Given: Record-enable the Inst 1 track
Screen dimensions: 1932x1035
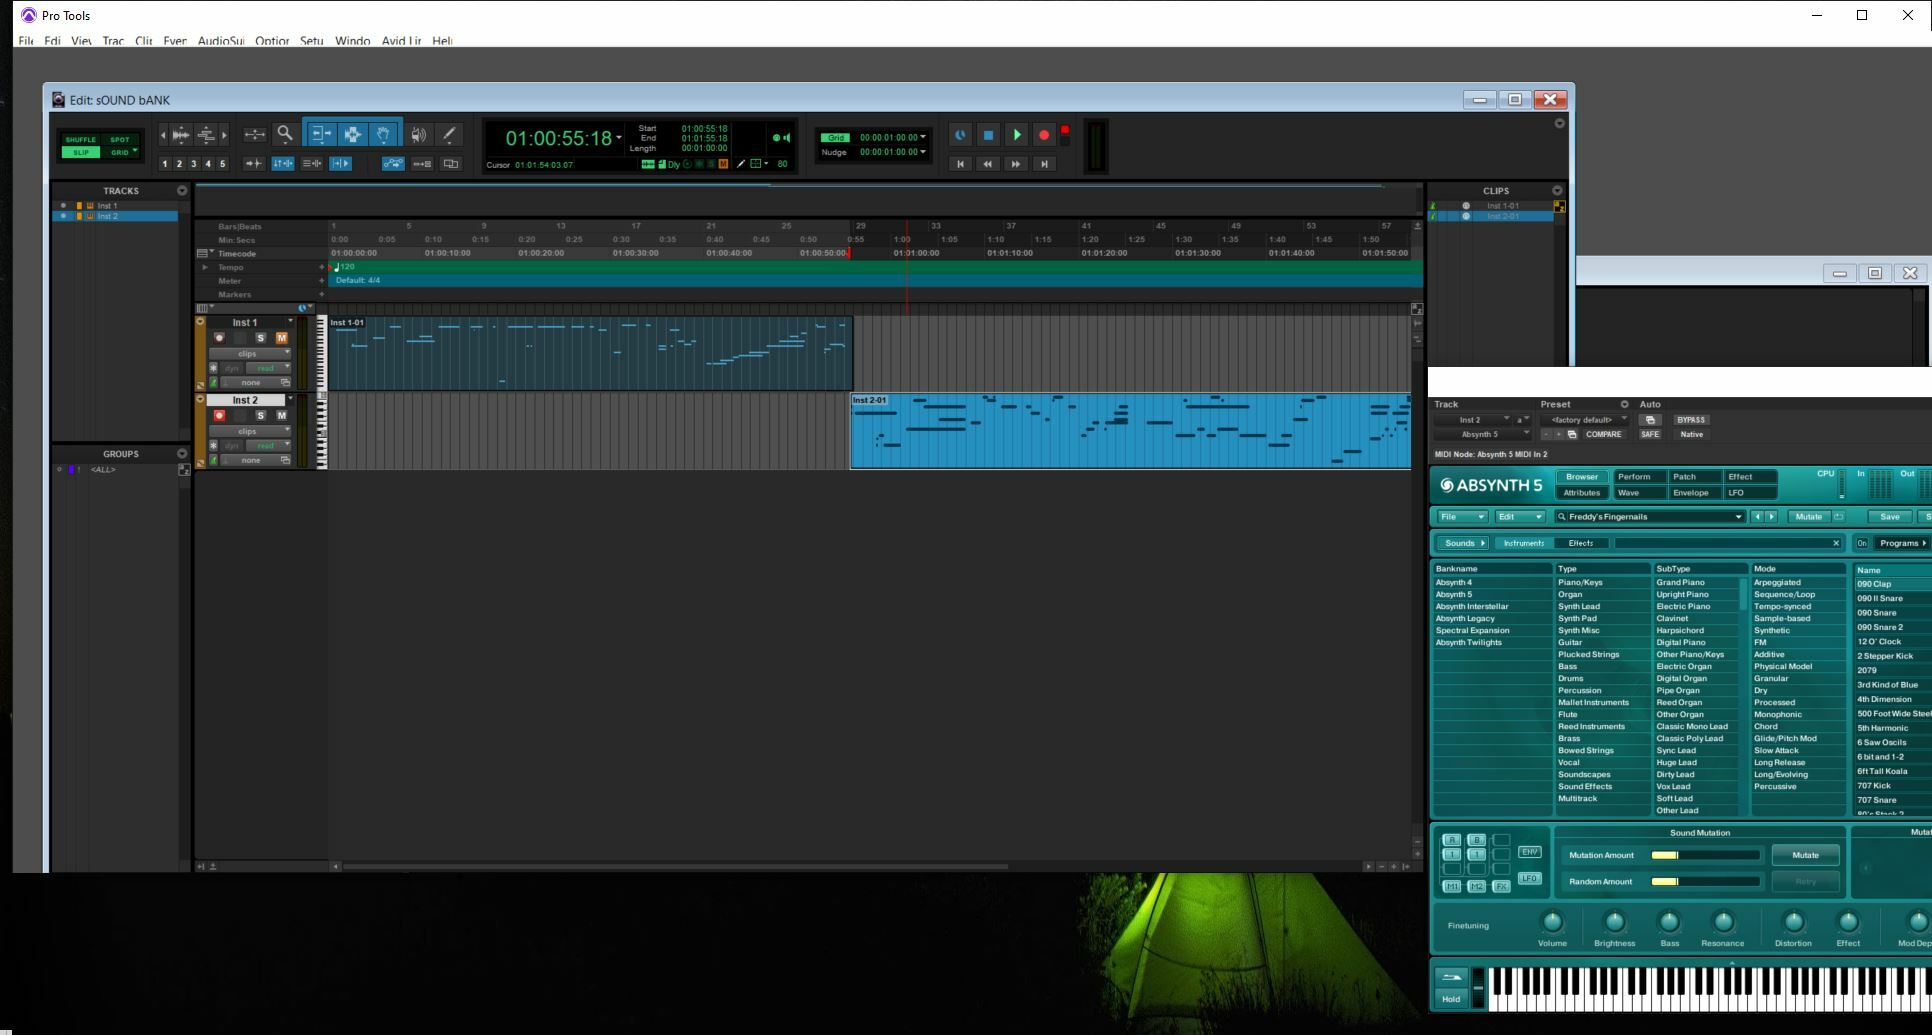Looking at the screenshot, I should point(219,338).
